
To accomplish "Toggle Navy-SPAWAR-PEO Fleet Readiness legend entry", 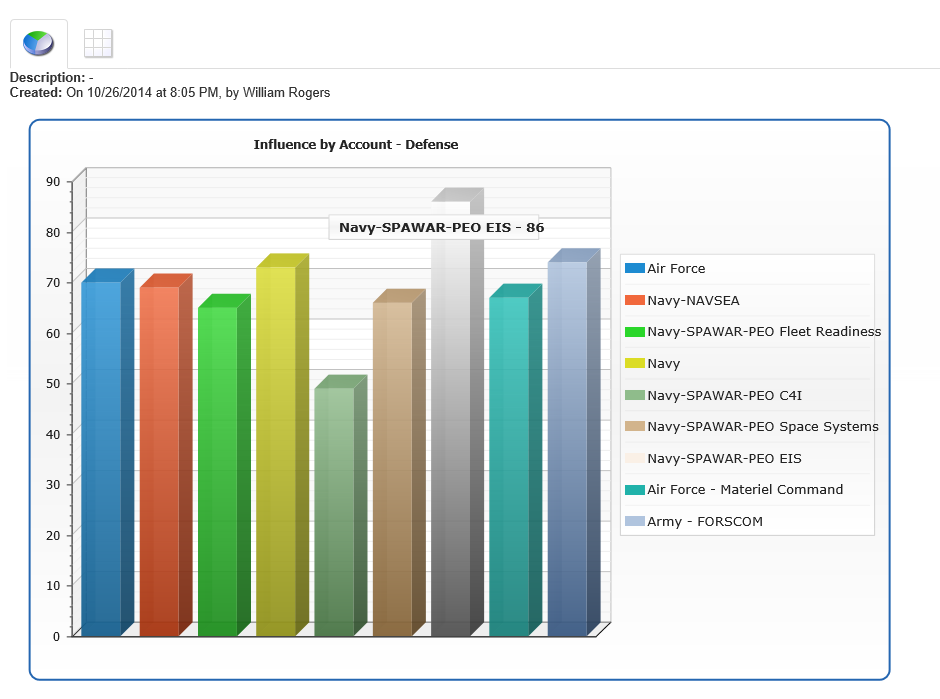I will 764,332.
